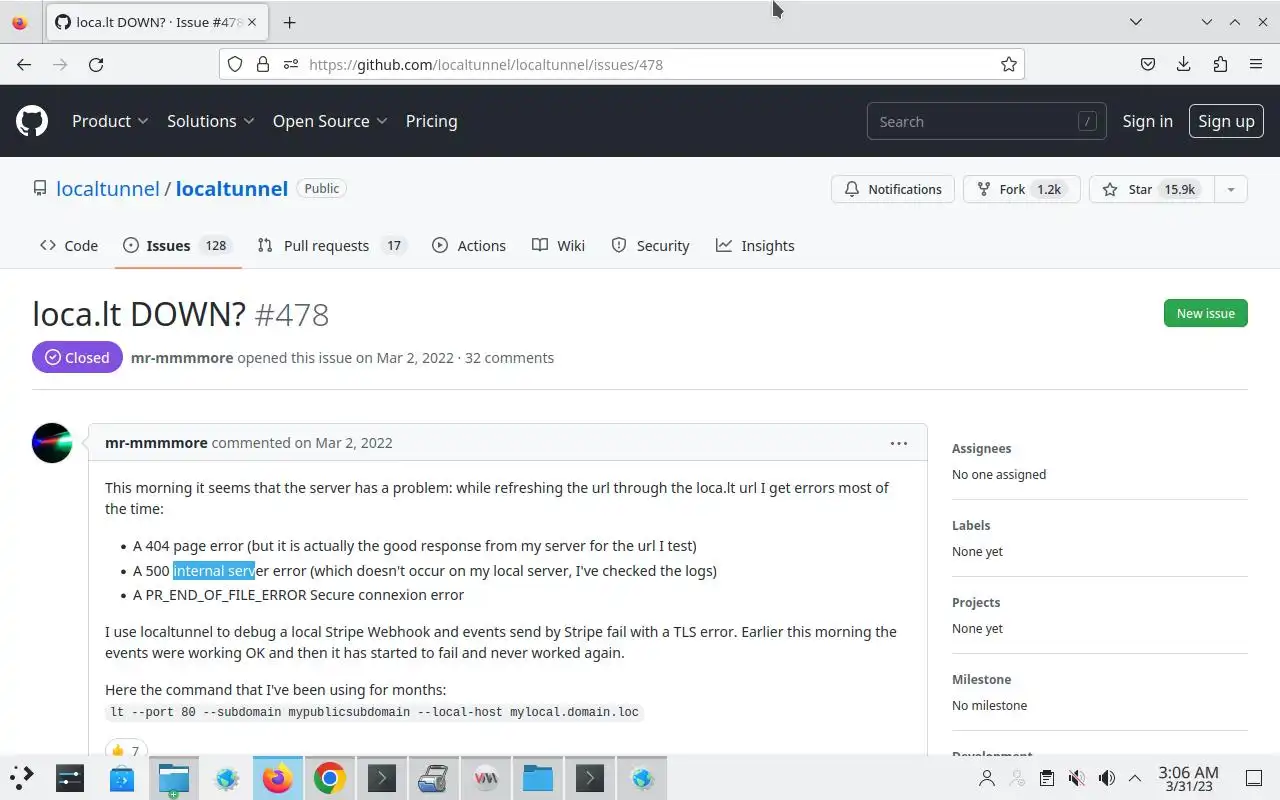Click the taskbar volume muted icon
The width and height of the screenshot is (1280, 800).
coord(1077,778)
